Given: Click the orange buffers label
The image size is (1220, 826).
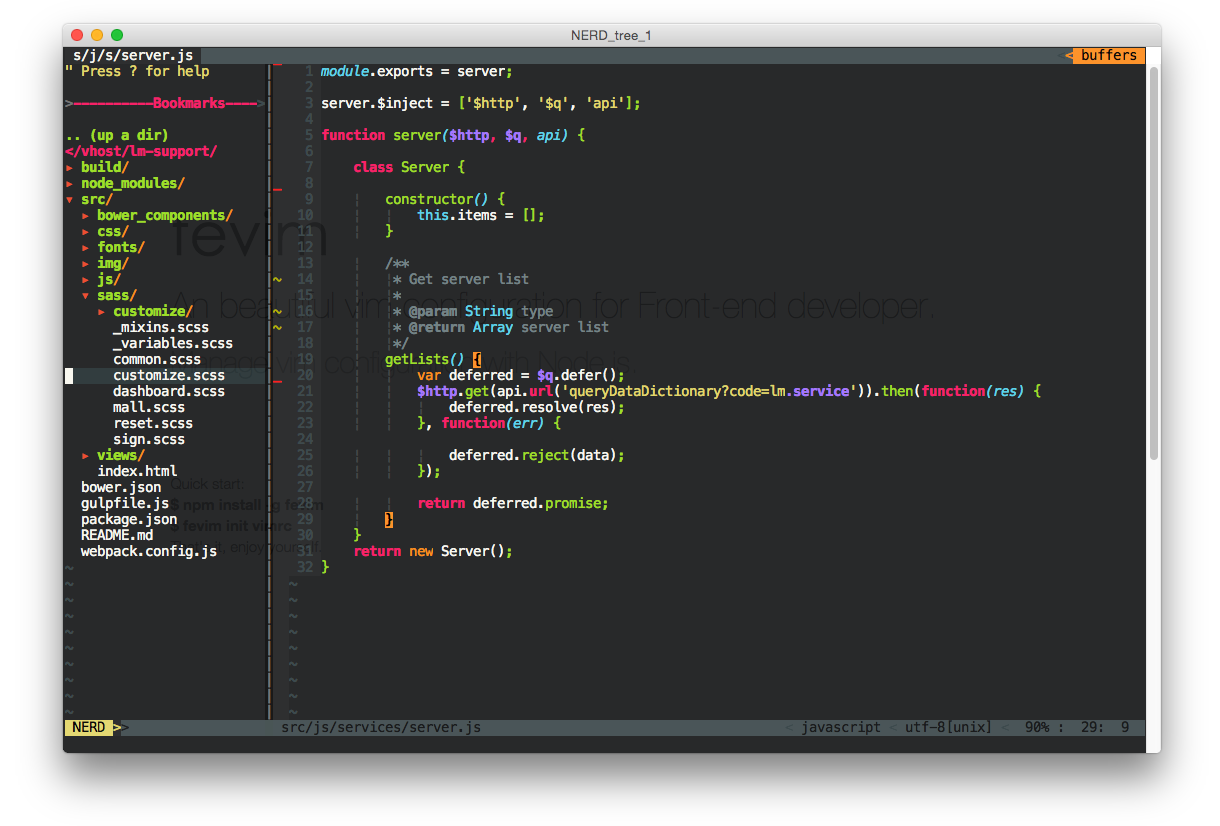Looking at the screenshot, I should (x=1108, y=56).
